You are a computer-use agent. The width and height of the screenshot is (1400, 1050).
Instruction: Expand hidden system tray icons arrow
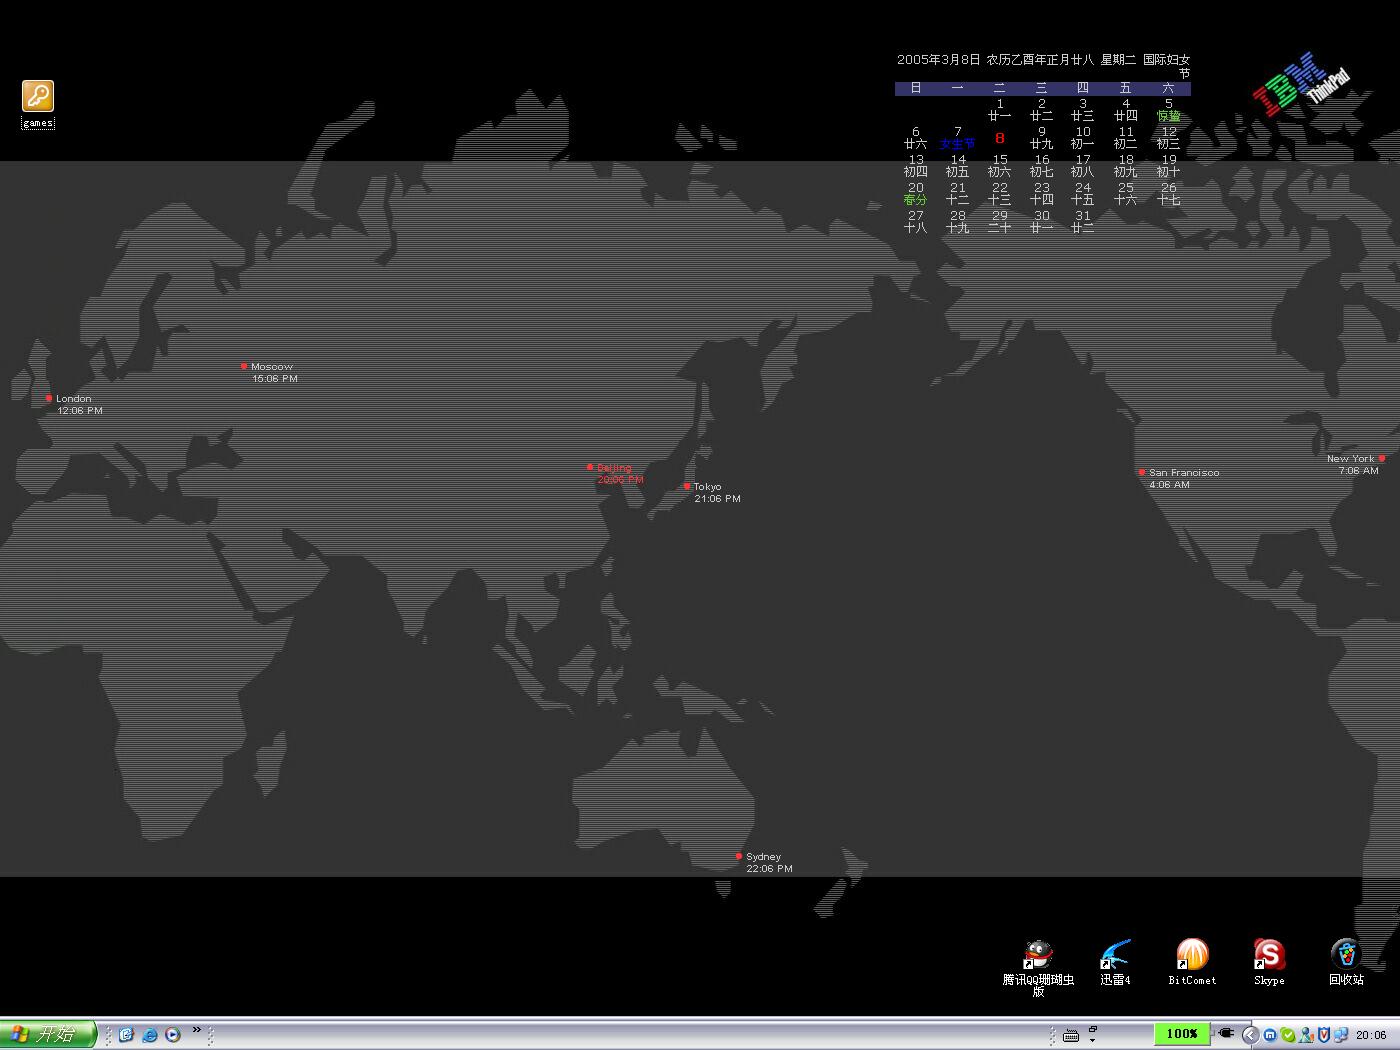1249,1035
